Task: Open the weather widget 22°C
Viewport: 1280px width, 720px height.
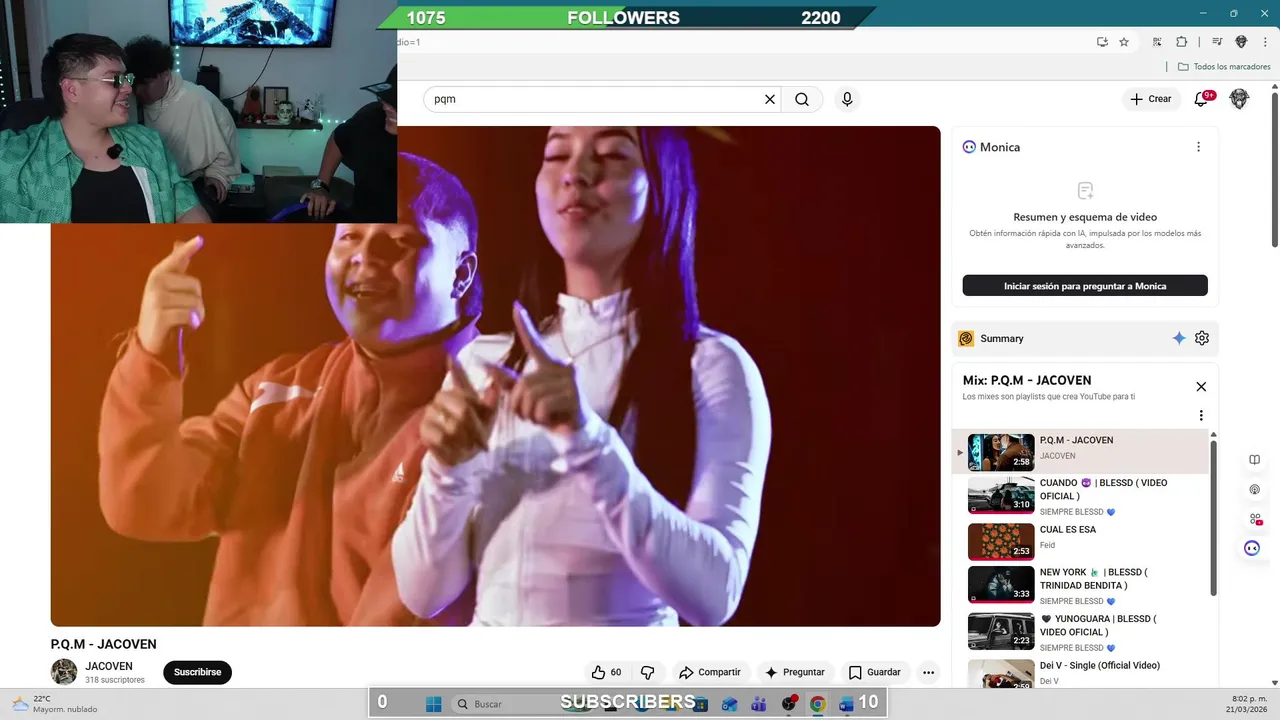Action: coord(55,704)
